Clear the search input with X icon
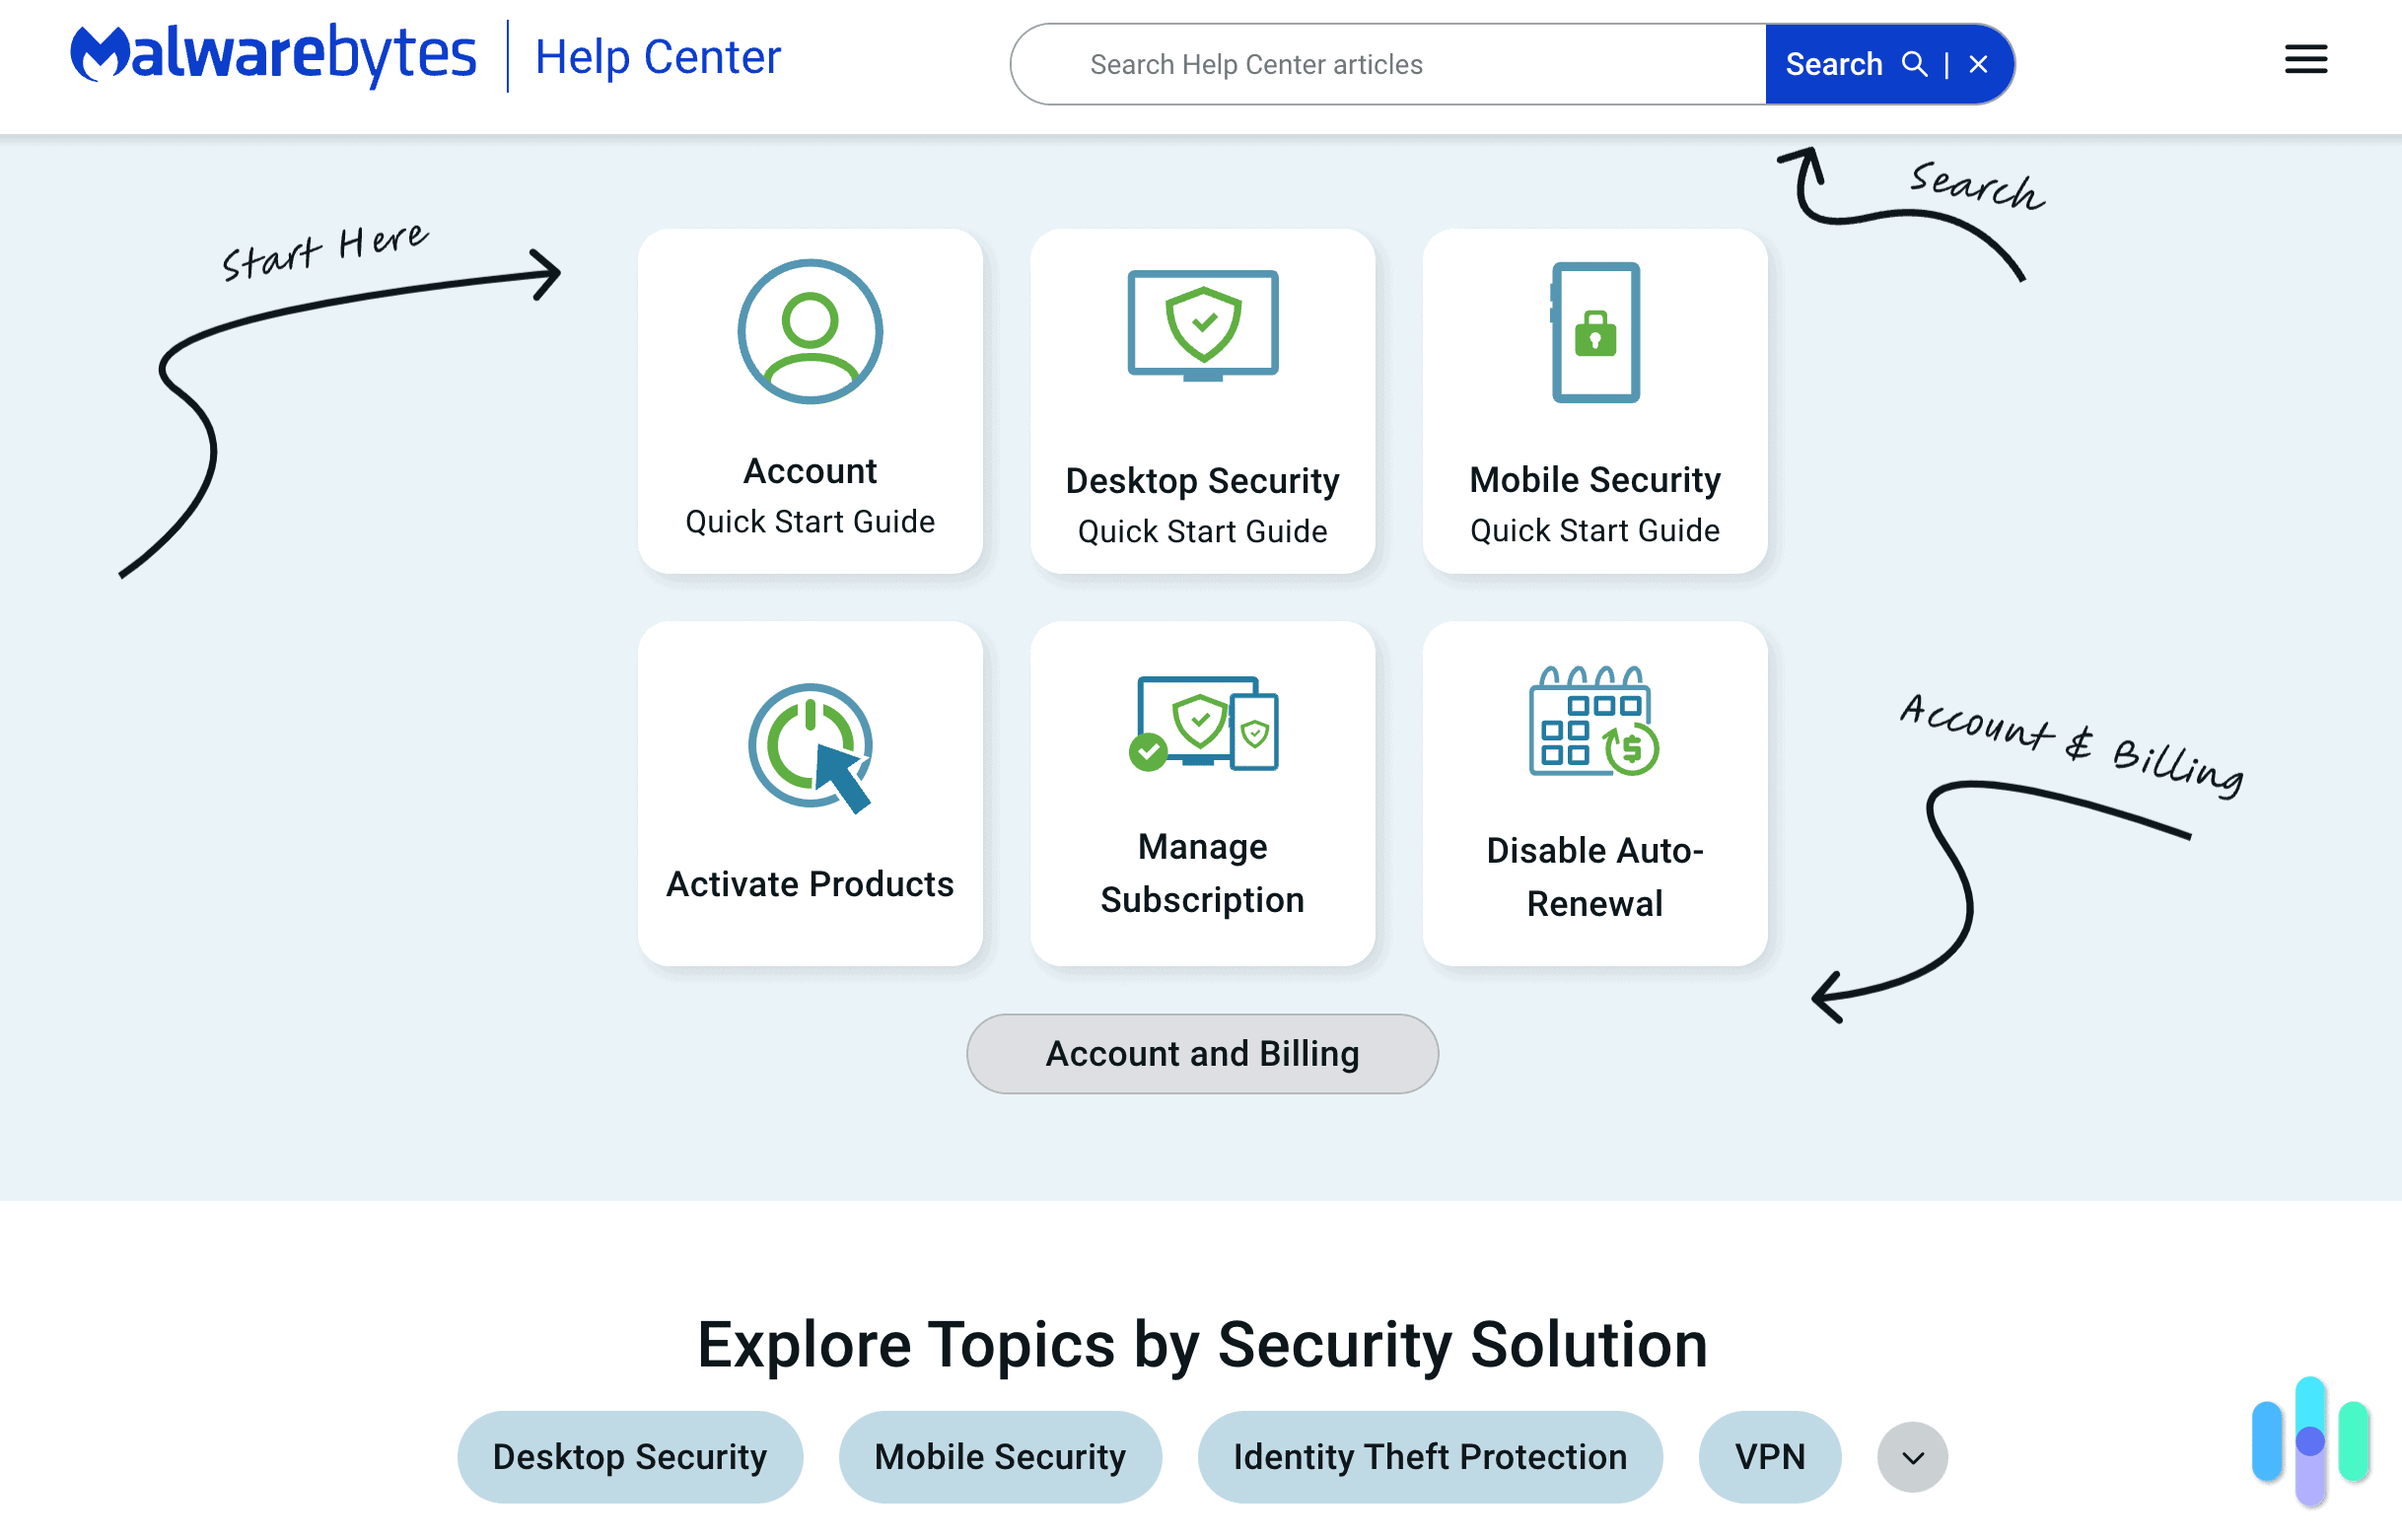 tap(1978, 65)
